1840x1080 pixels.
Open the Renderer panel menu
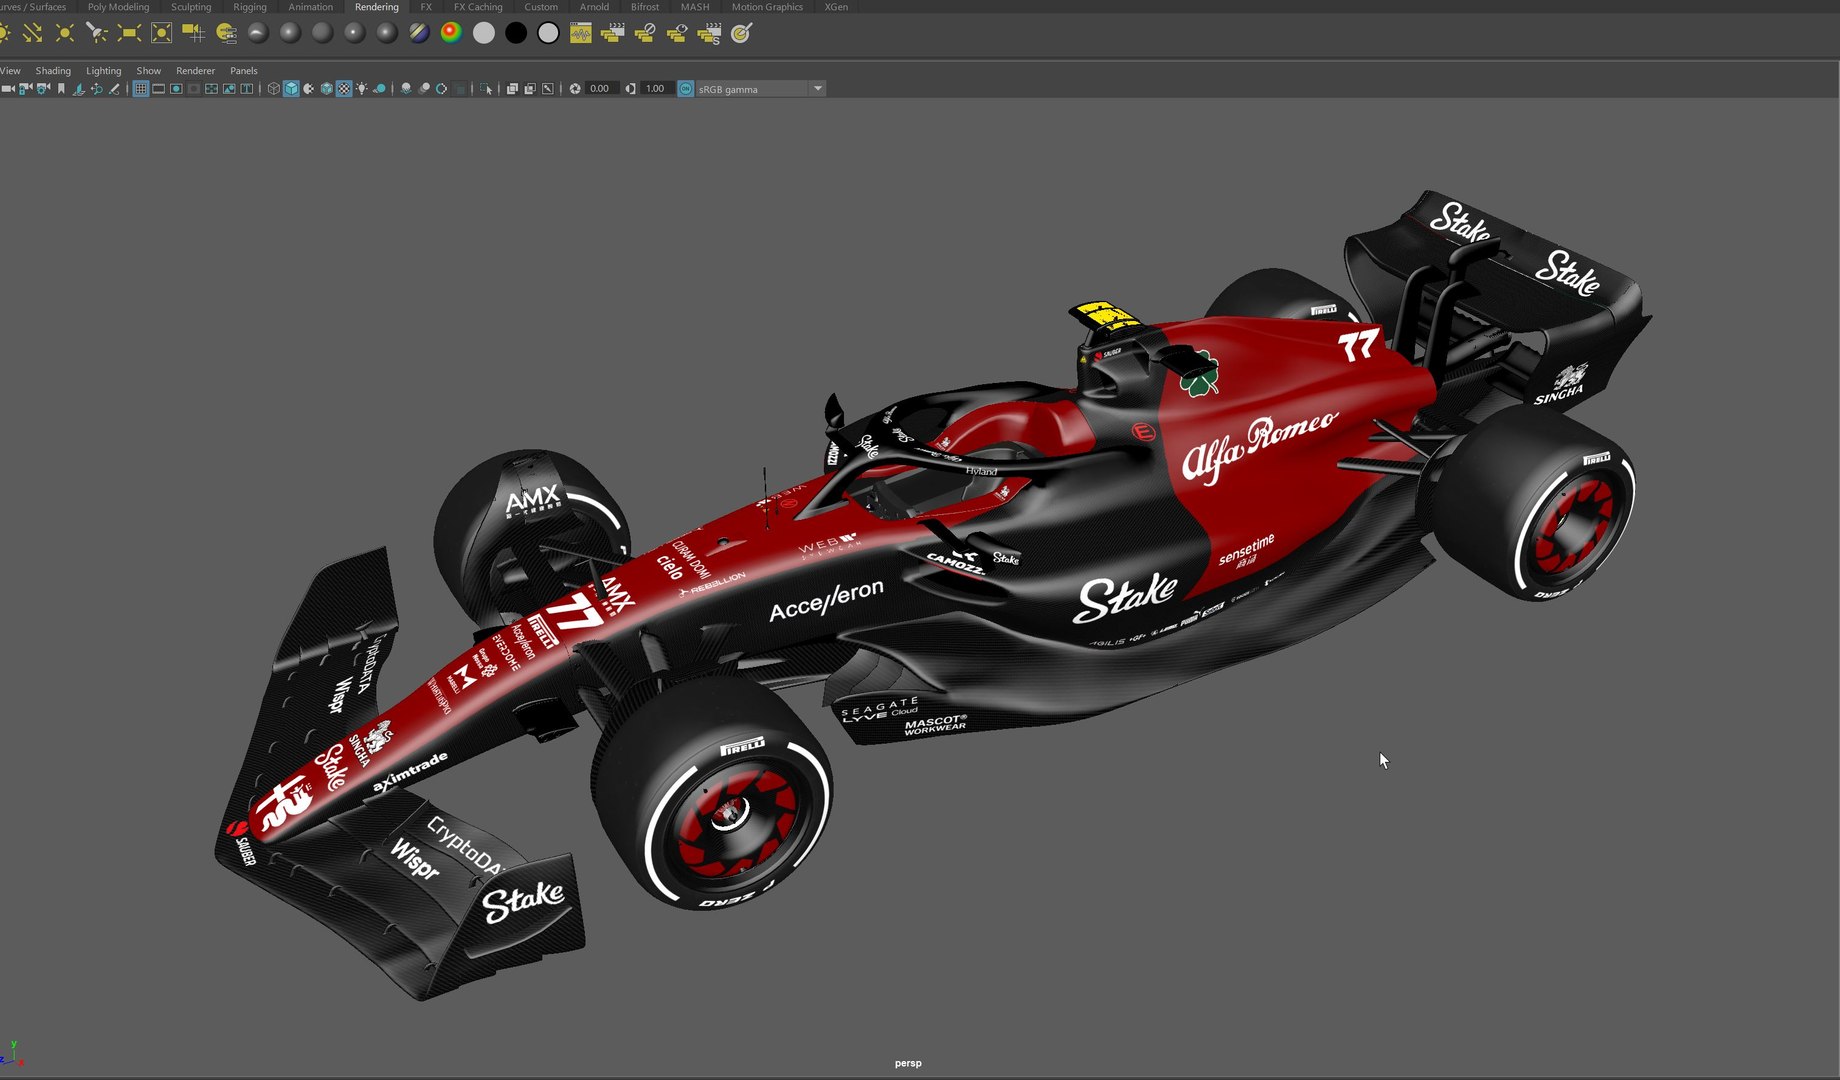click(196, 71)
